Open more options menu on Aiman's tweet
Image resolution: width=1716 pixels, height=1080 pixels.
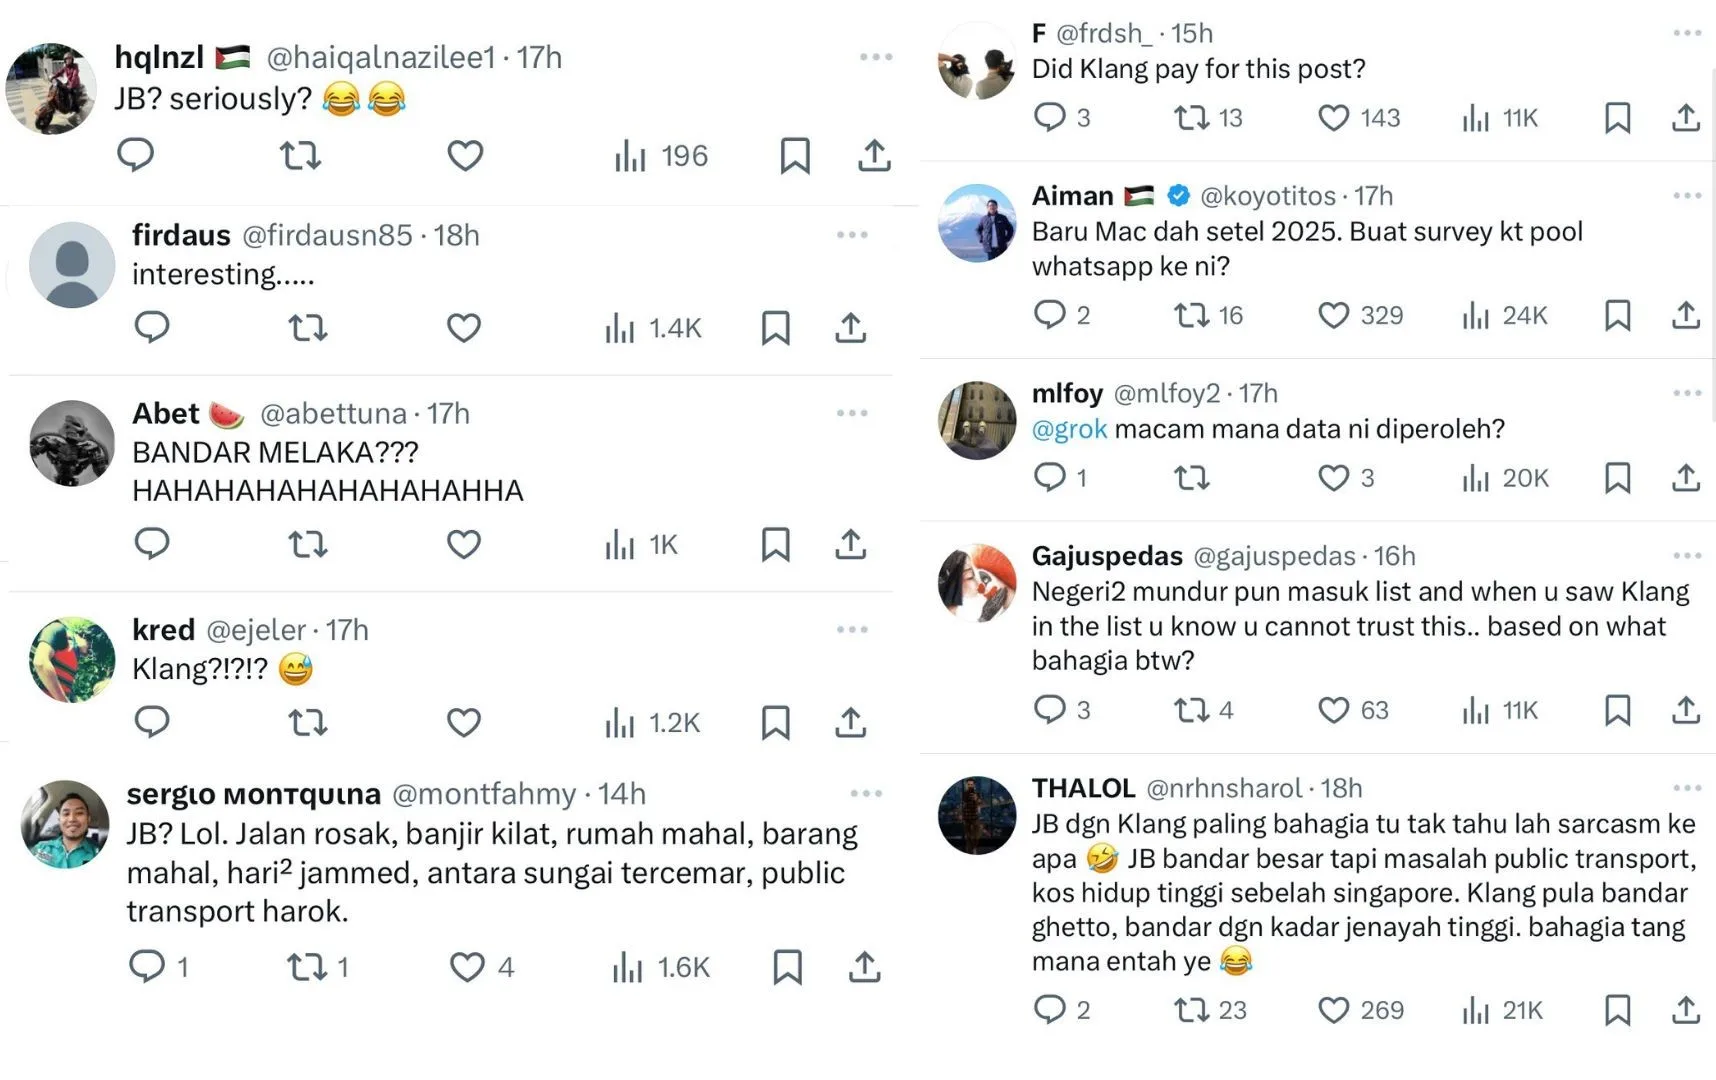(1687, 195)
